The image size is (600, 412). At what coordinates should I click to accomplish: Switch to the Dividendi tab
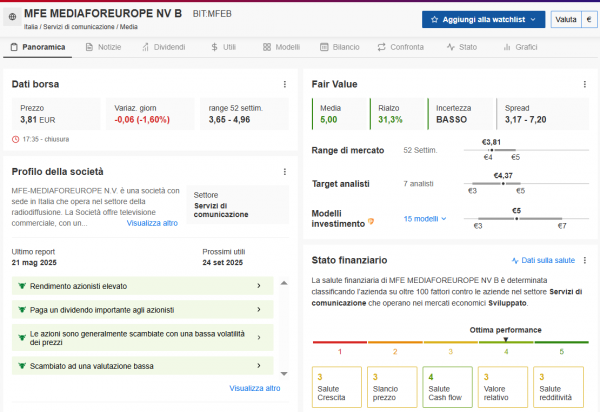tap(164, 47)
